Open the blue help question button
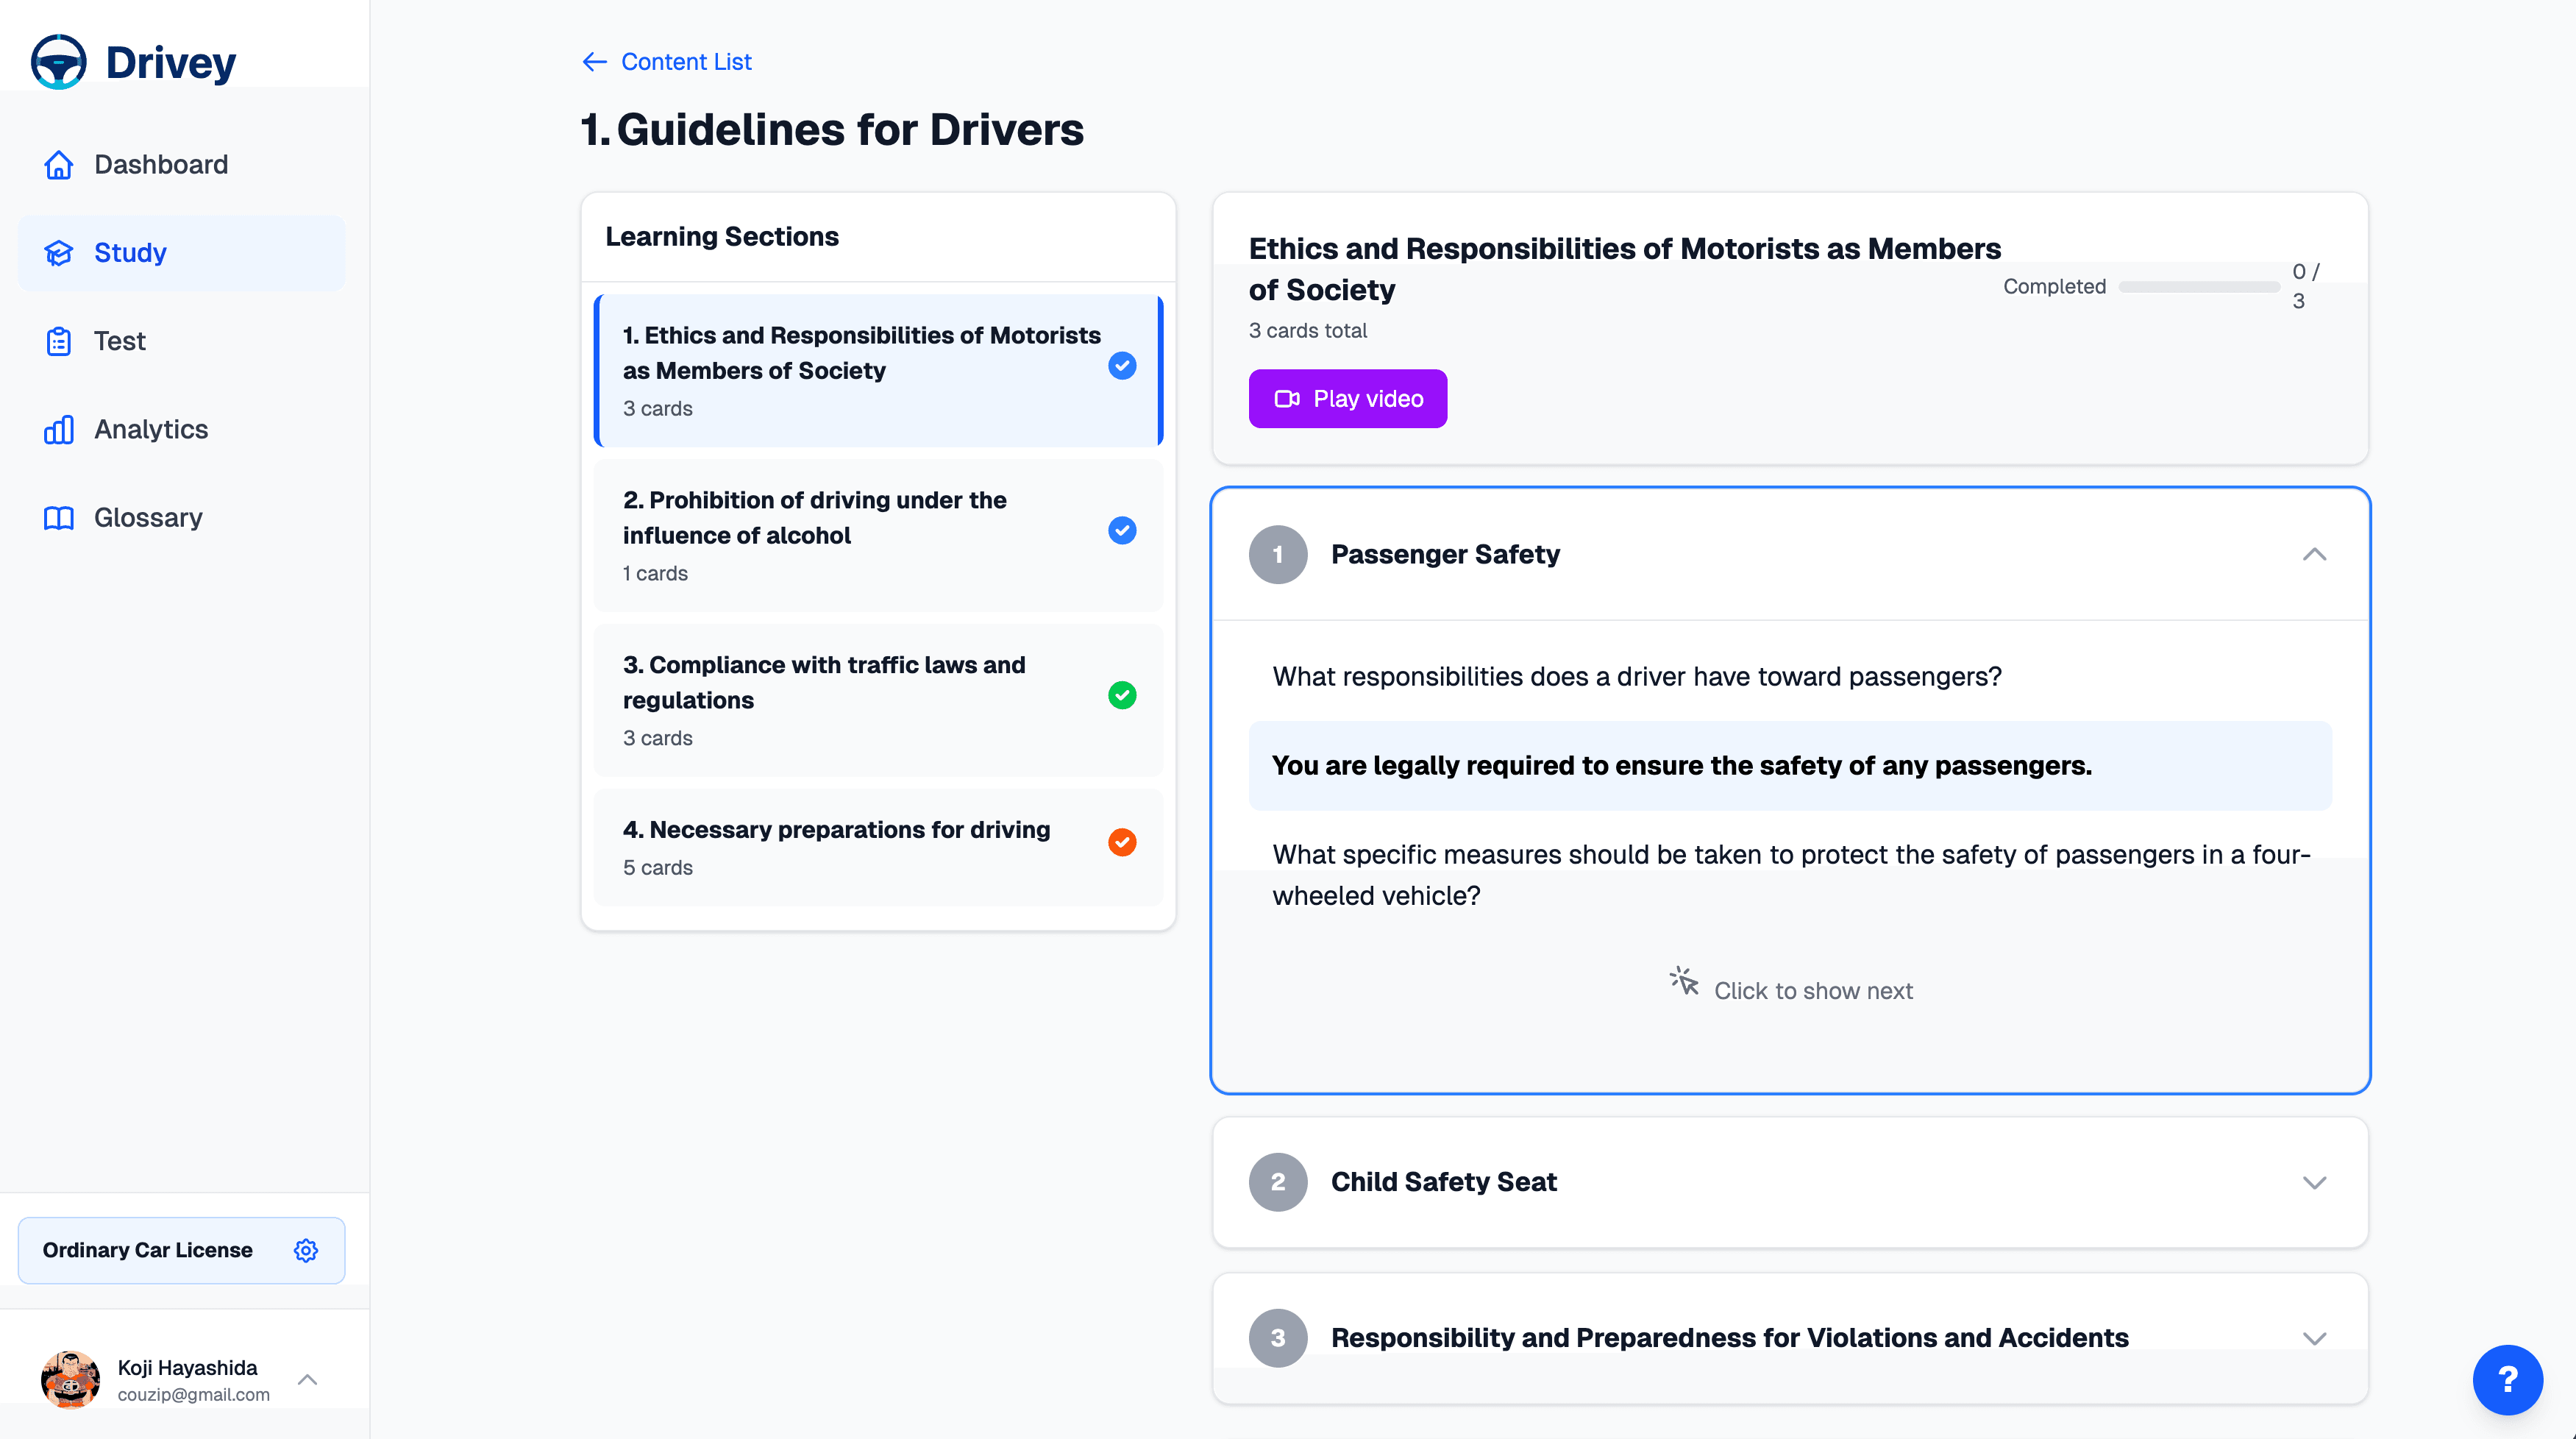This screenshot has width=2576, height=1439. (2507, 1380)
